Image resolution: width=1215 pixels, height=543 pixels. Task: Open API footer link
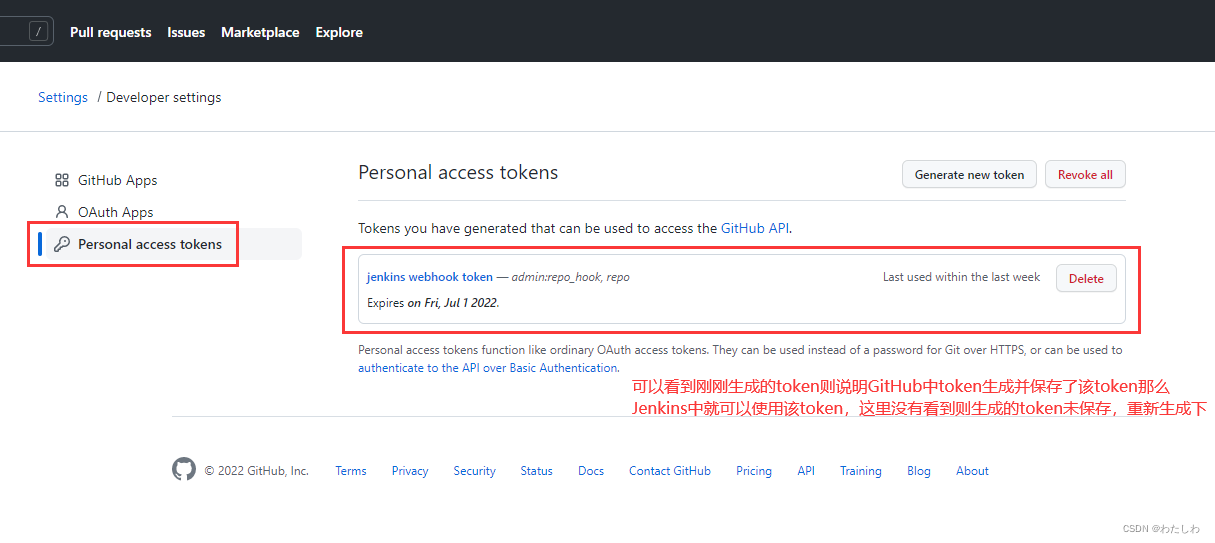click(806, 471)
